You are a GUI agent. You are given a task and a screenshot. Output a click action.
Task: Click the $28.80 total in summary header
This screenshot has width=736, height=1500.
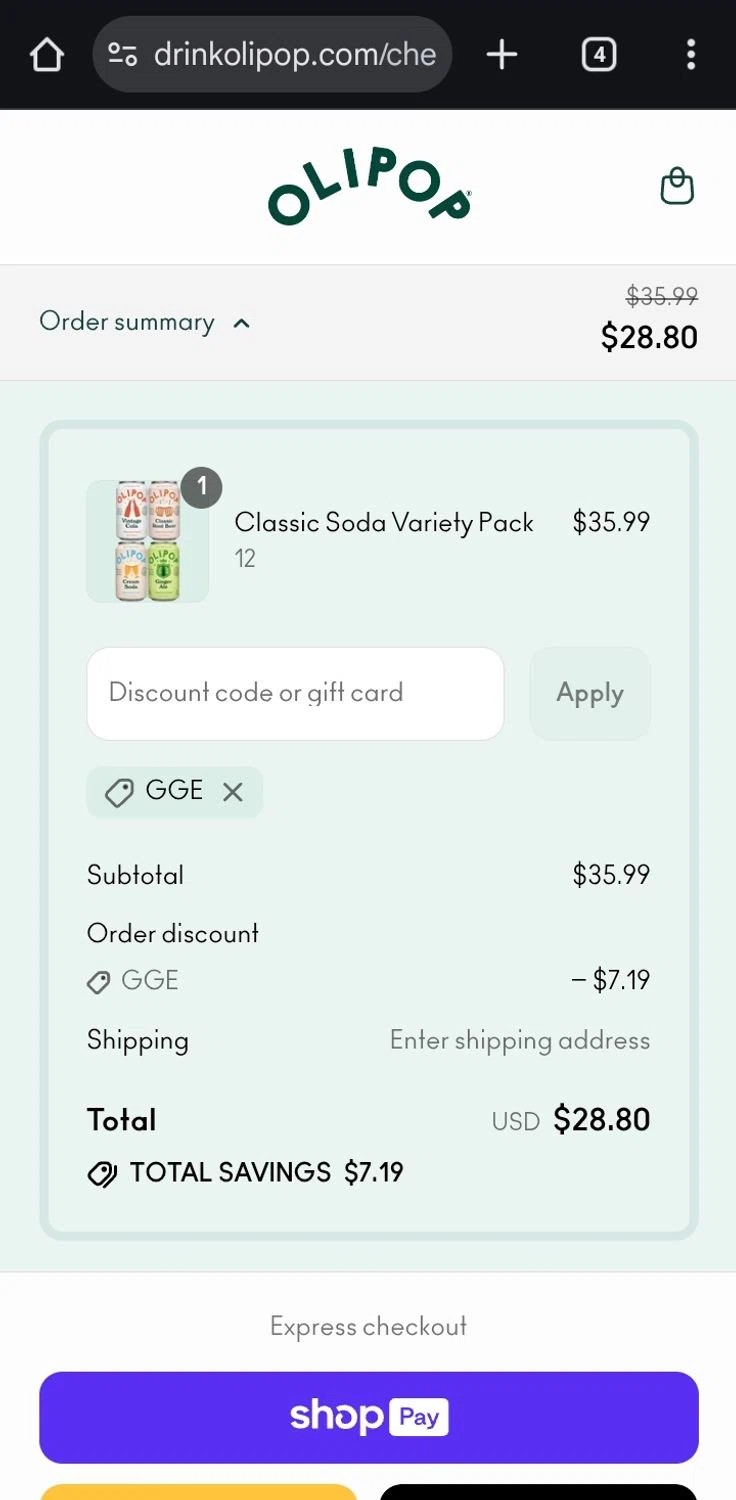[x=649, y=337]
